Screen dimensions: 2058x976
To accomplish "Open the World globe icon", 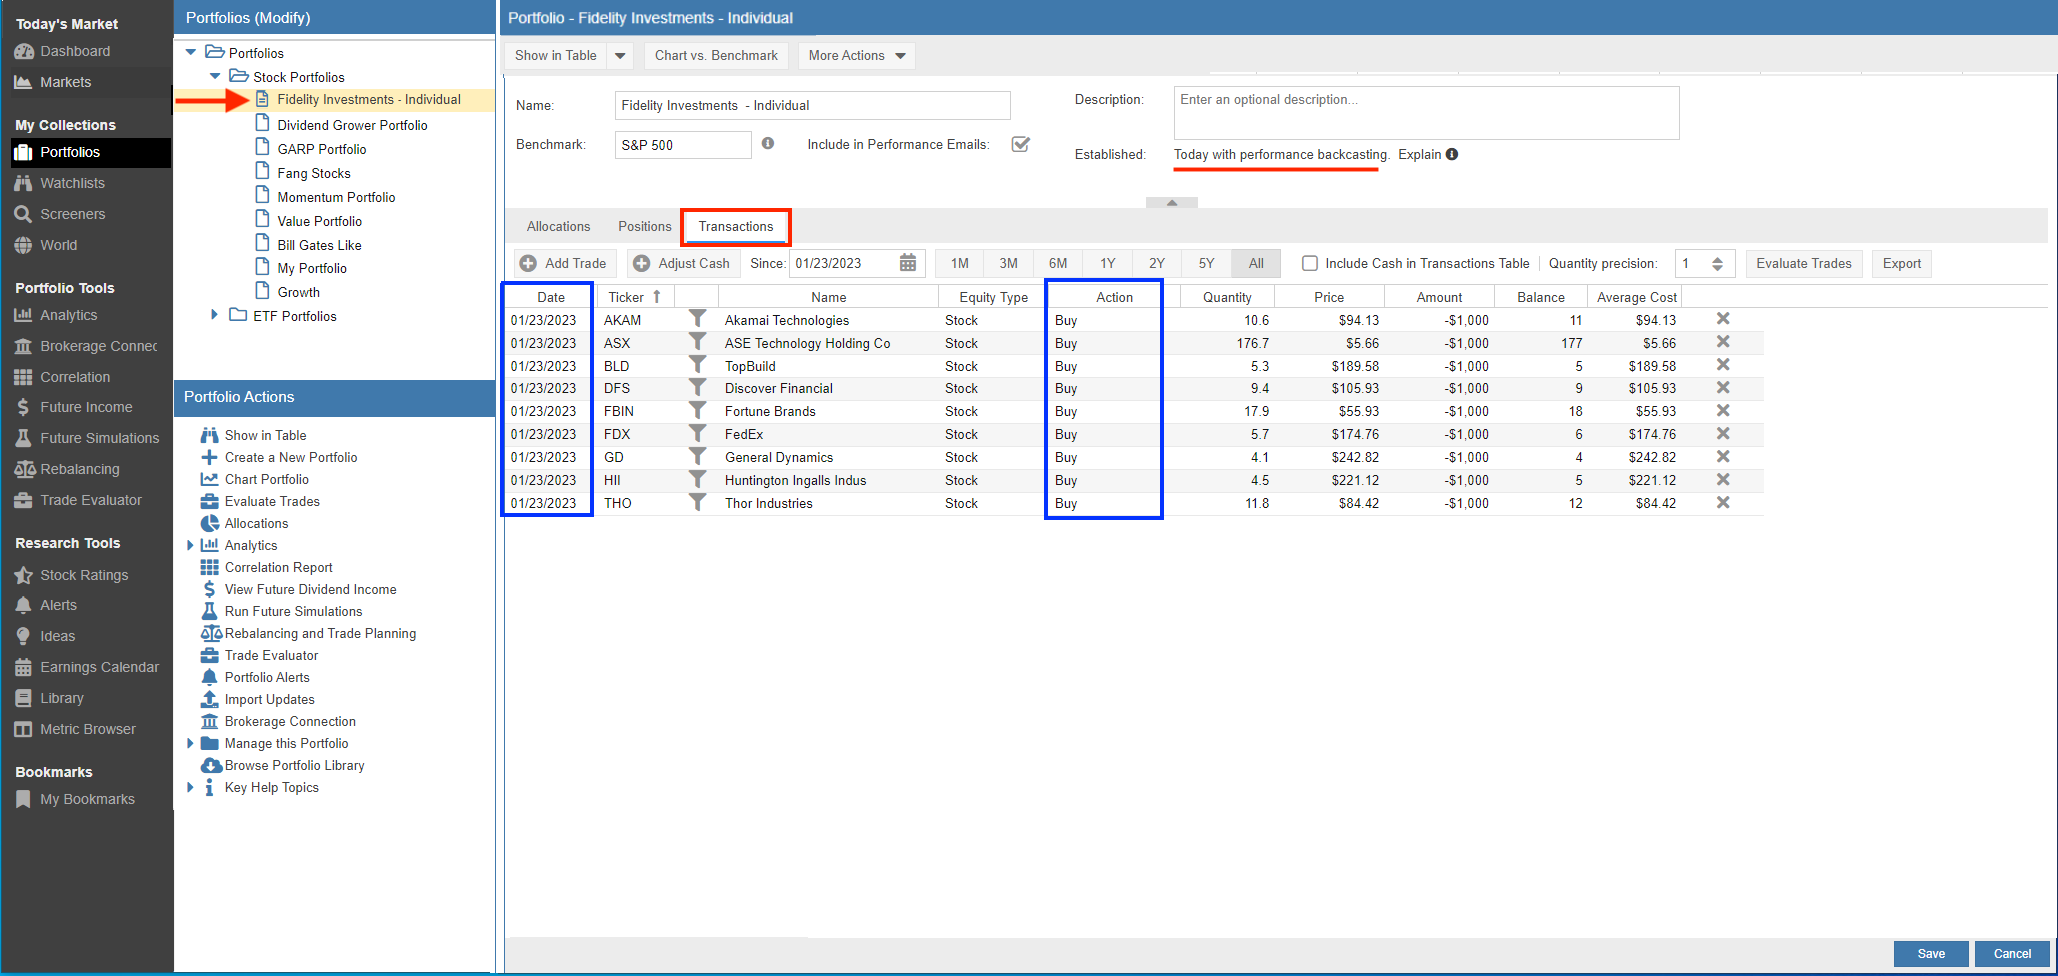I will click(x=23, y=245).
